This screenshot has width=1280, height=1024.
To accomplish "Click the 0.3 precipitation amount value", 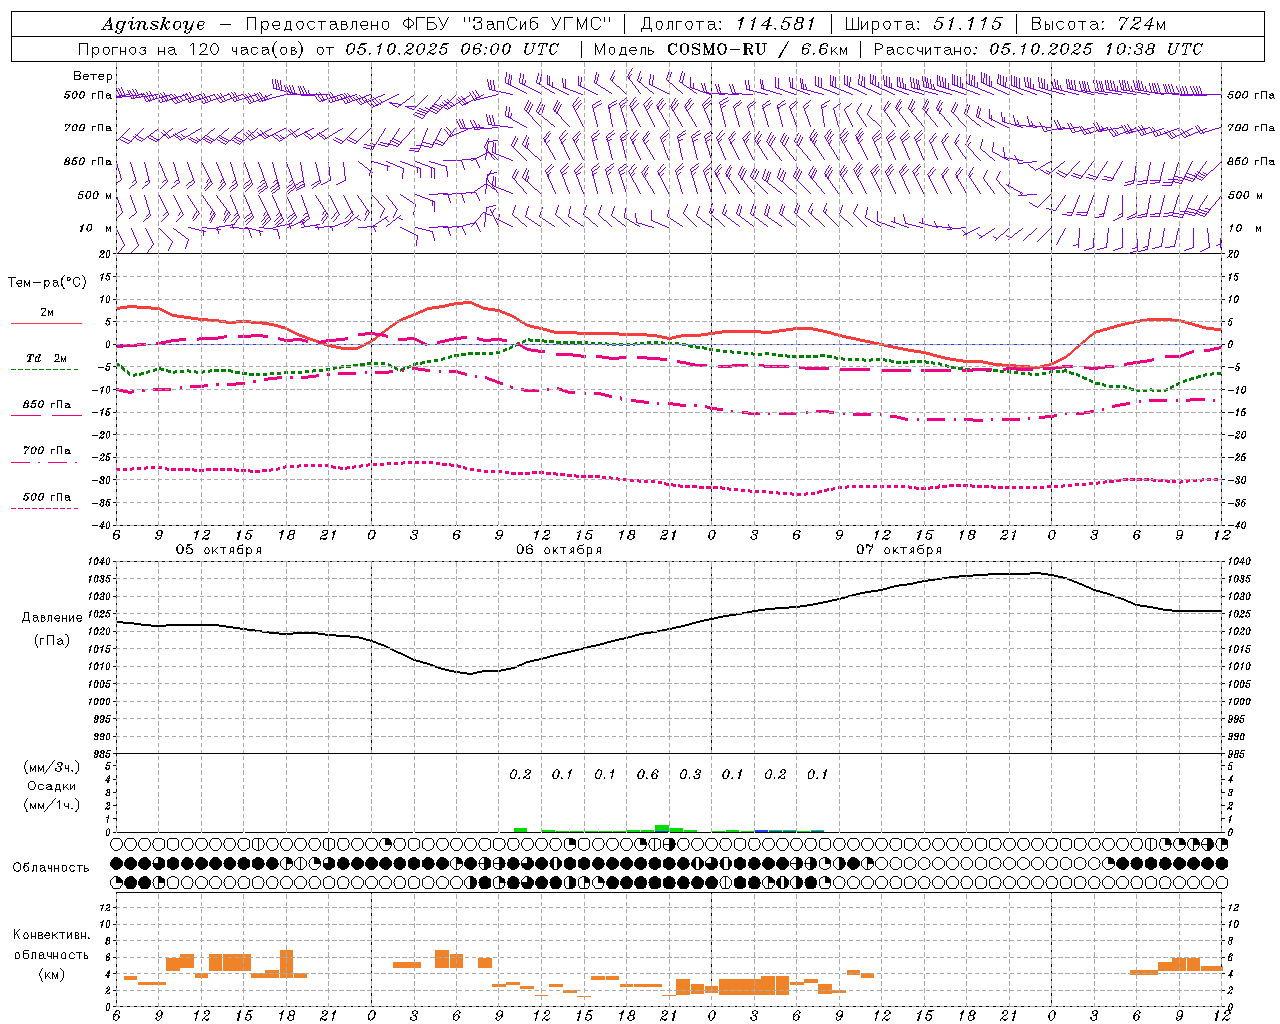I will pos(690,774).
